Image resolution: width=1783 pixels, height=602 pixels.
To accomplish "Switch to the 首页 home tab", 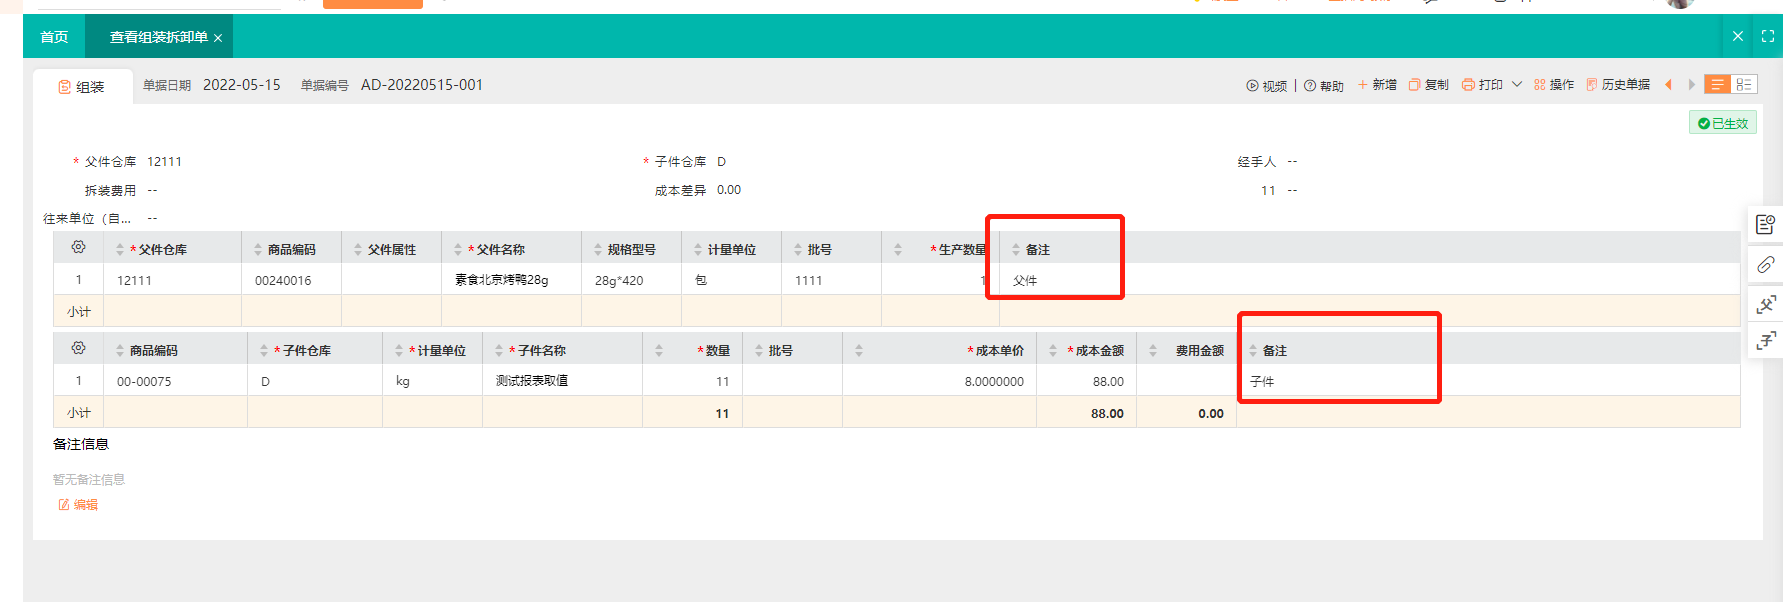I will pyautogui.click(x=54, y=37).
